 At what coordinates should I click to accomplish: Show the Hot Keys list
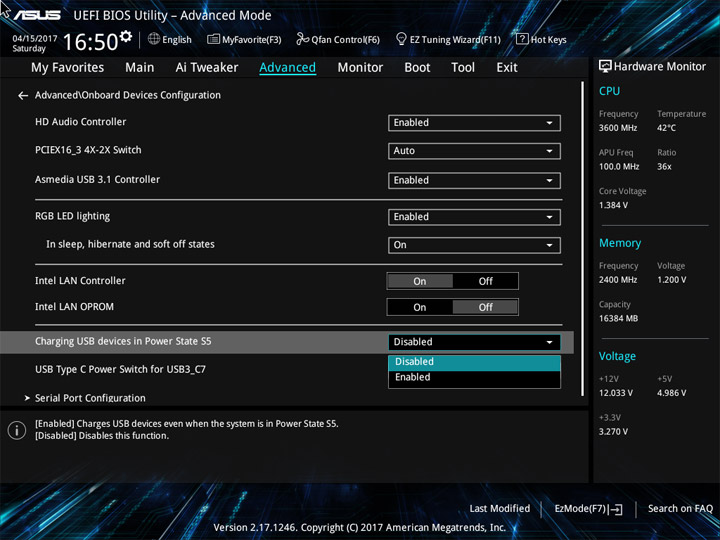tap(541, 39)
